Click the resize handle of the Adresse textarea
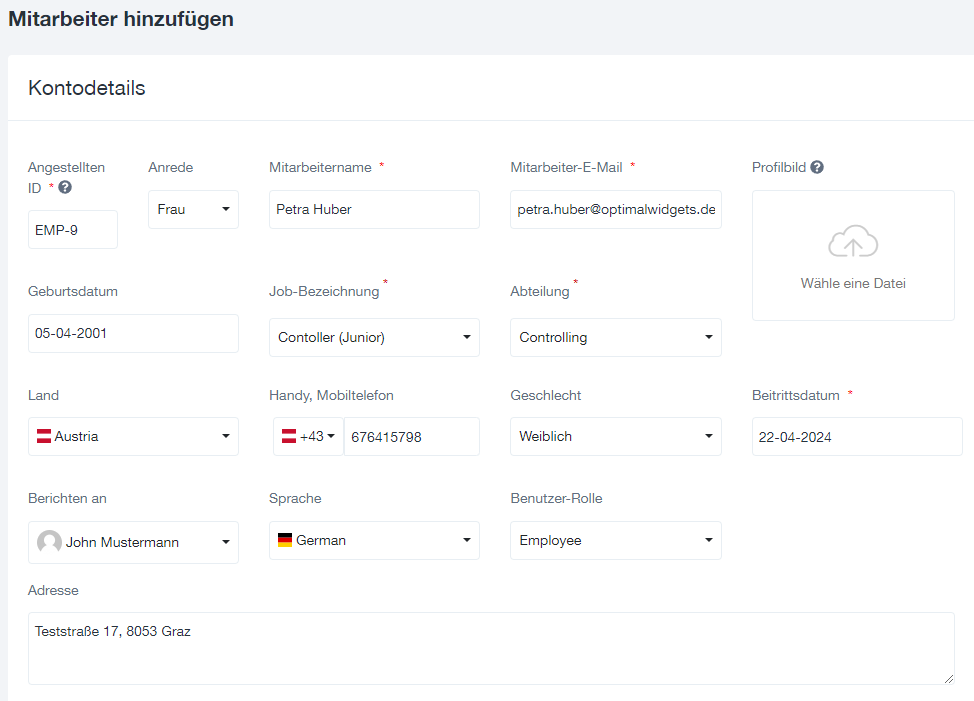 (949, 679)
